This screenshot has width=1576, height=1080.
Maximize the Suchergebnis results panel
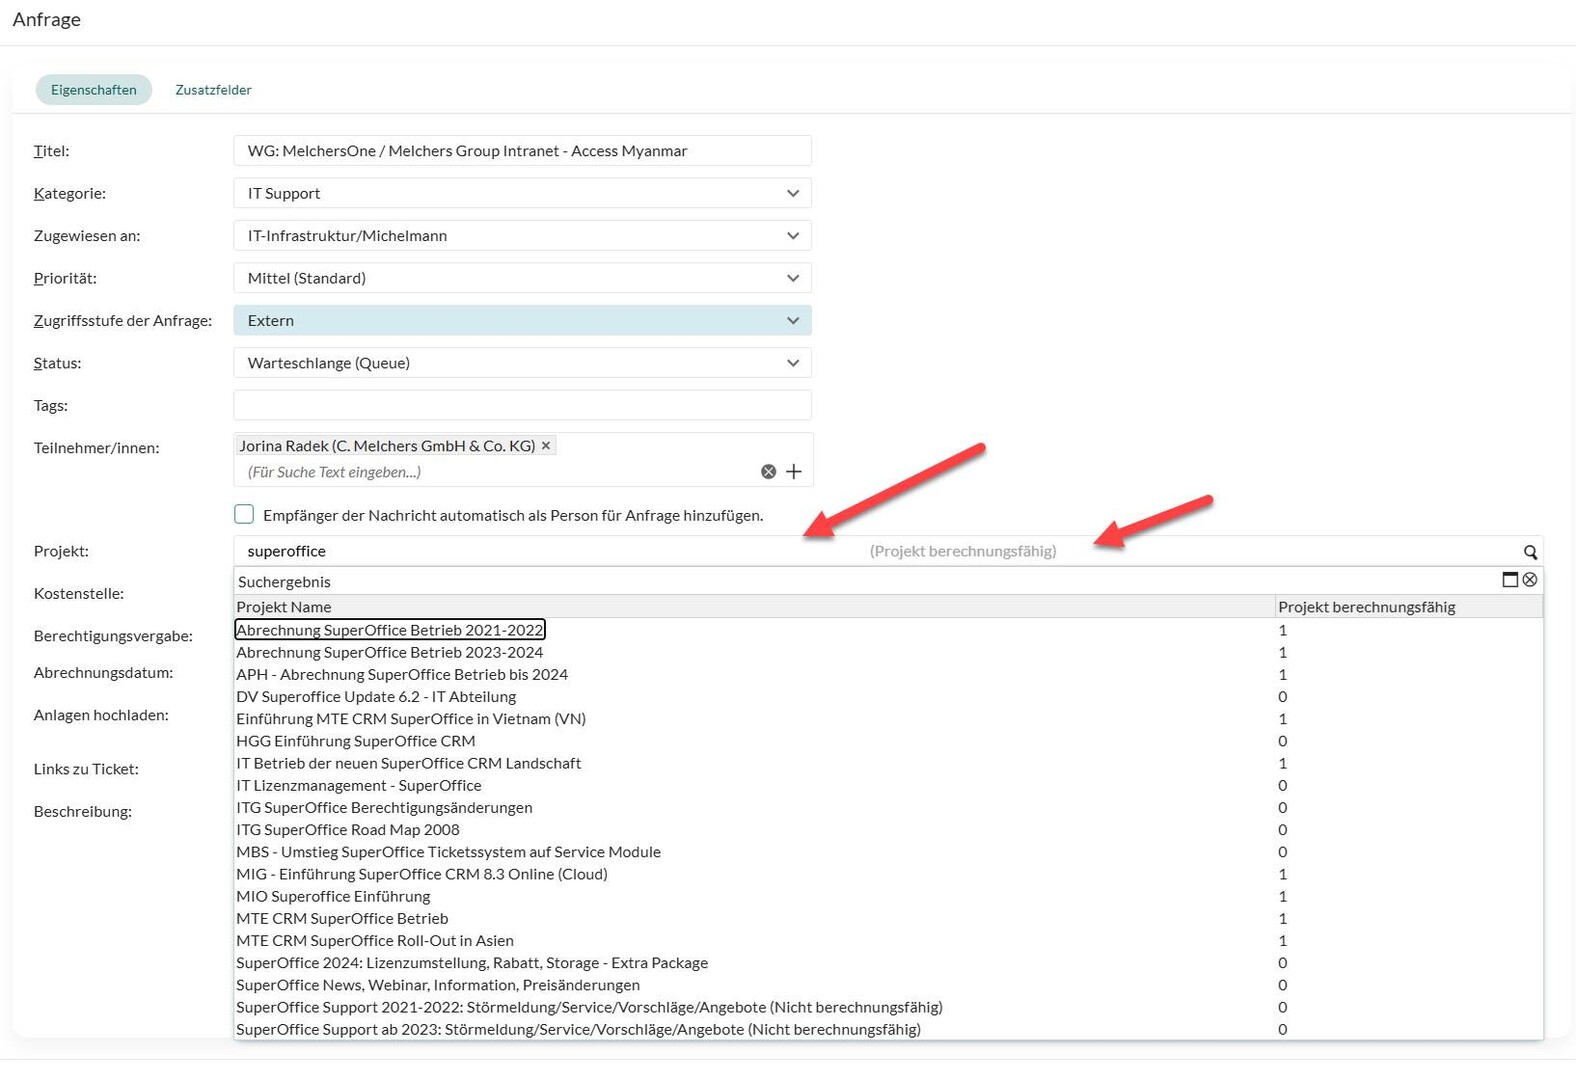1510,580
